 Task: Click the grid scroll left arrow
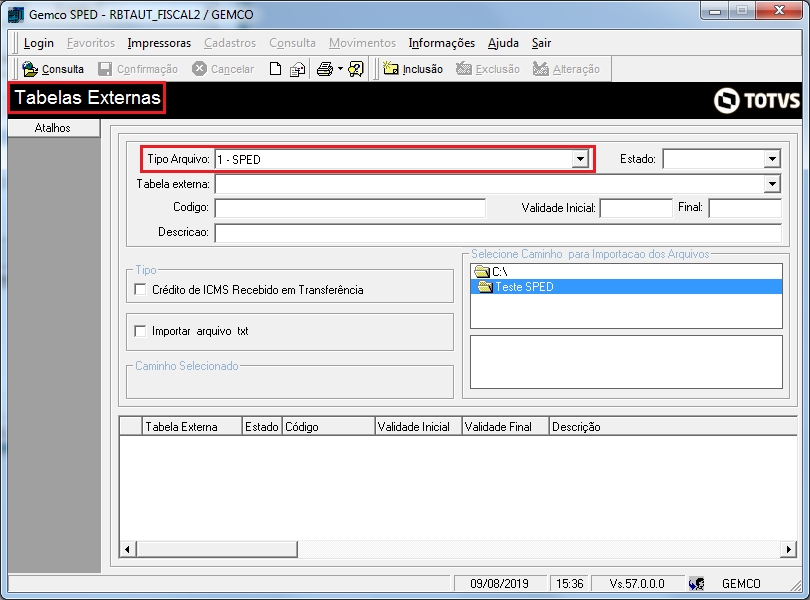[128, 549]
